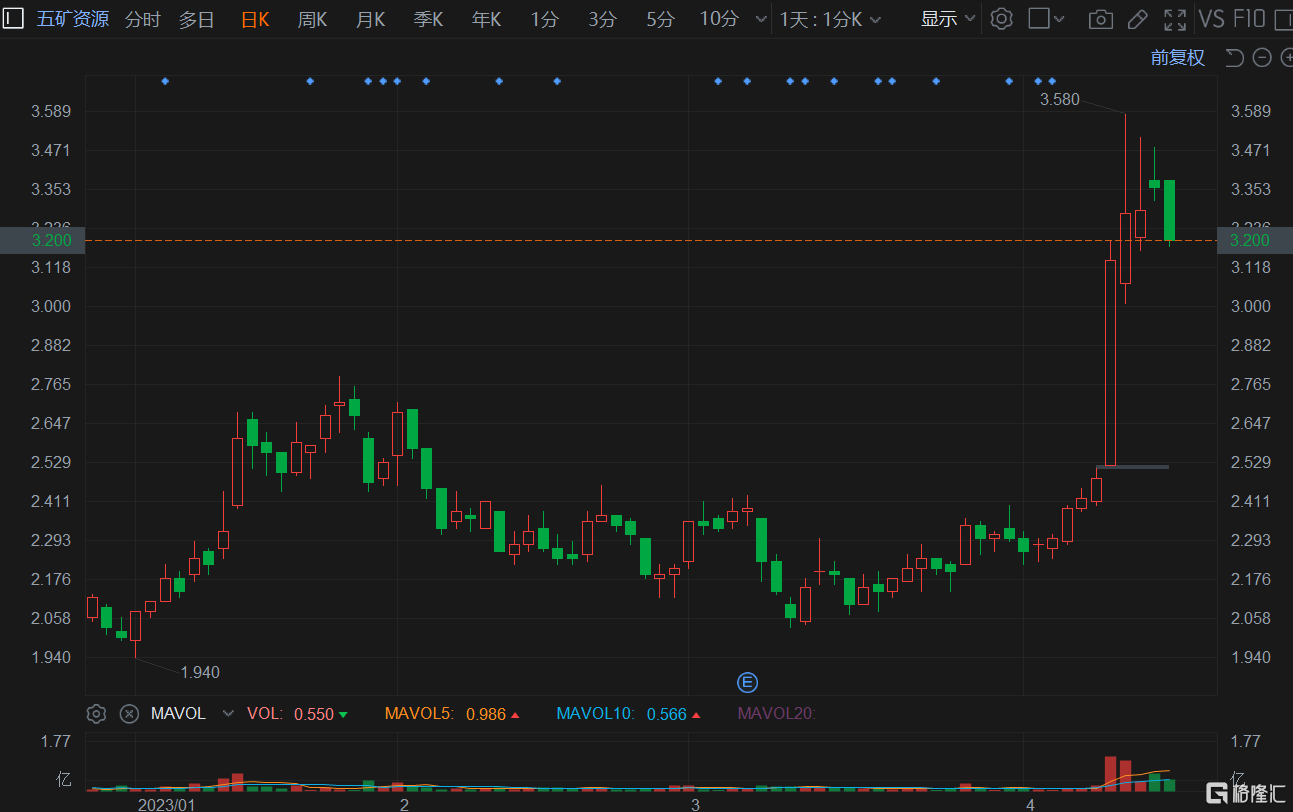This screenshot has height=812, width=1293.
Task: Open the chart settings gear
Action: (x=1002, y=18)
